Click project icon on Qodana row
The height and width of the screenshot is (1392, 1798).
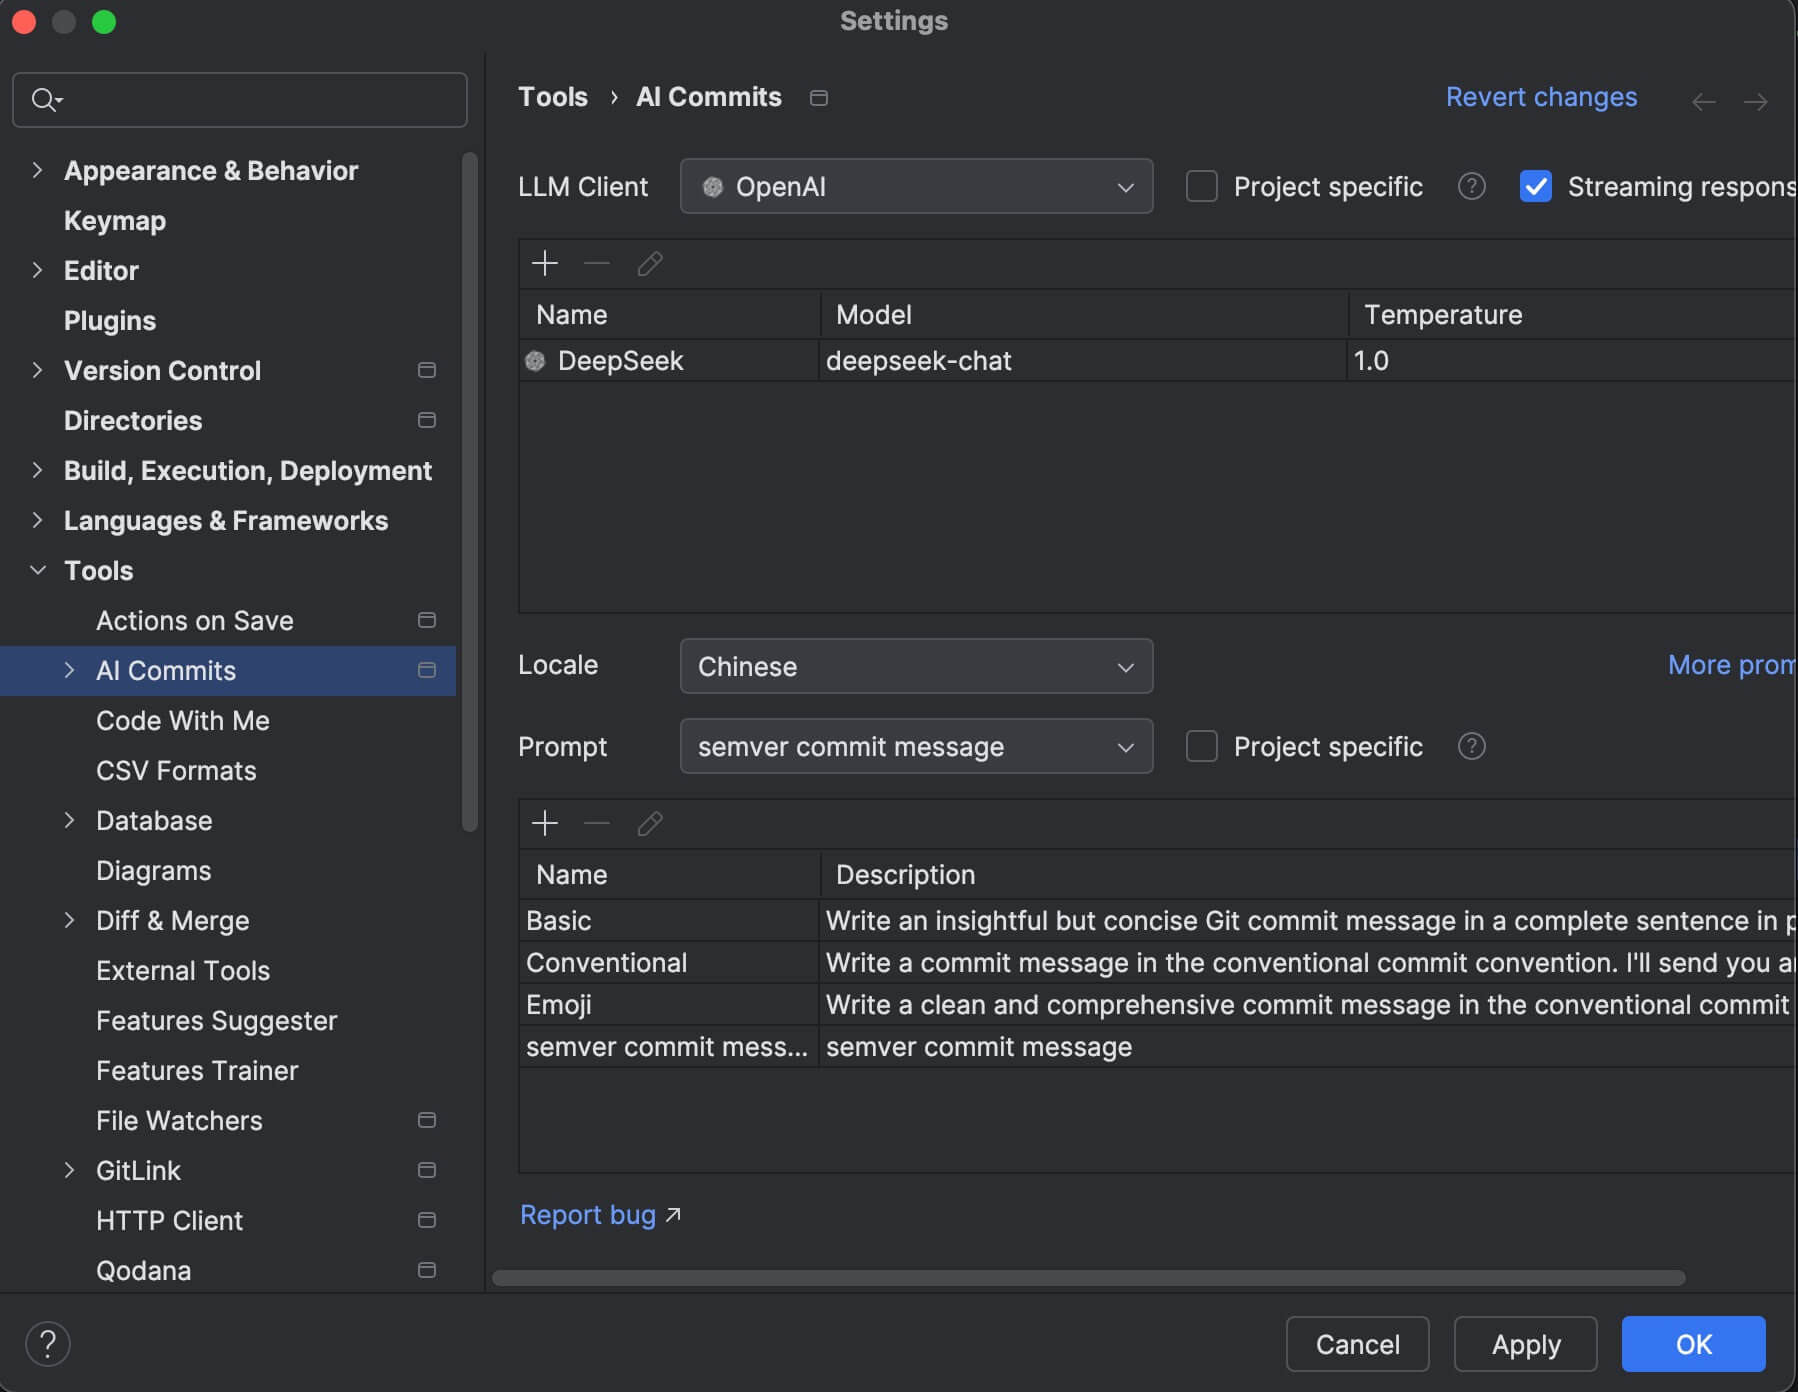pyautogui.click(x=427, y=1270)
